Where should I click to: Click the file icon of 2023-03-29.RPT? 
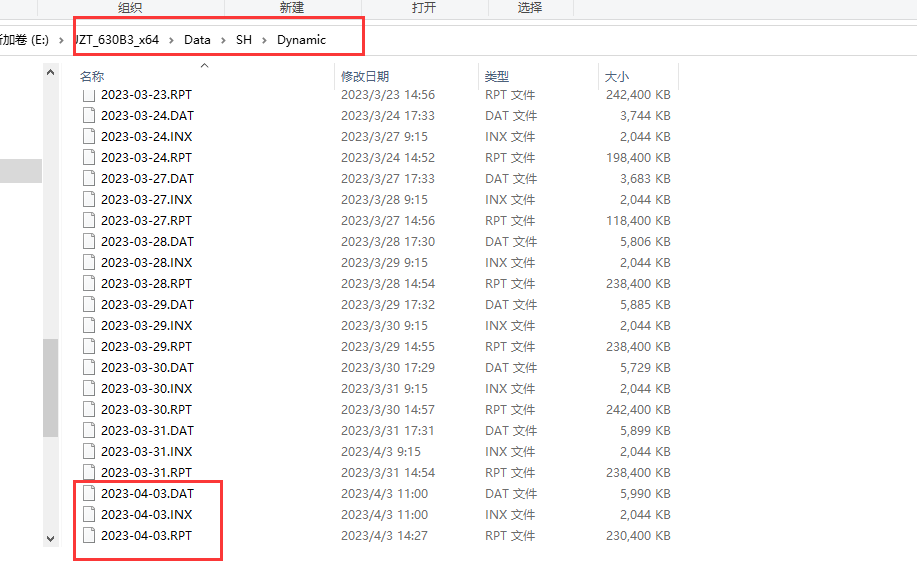point(89,347)
